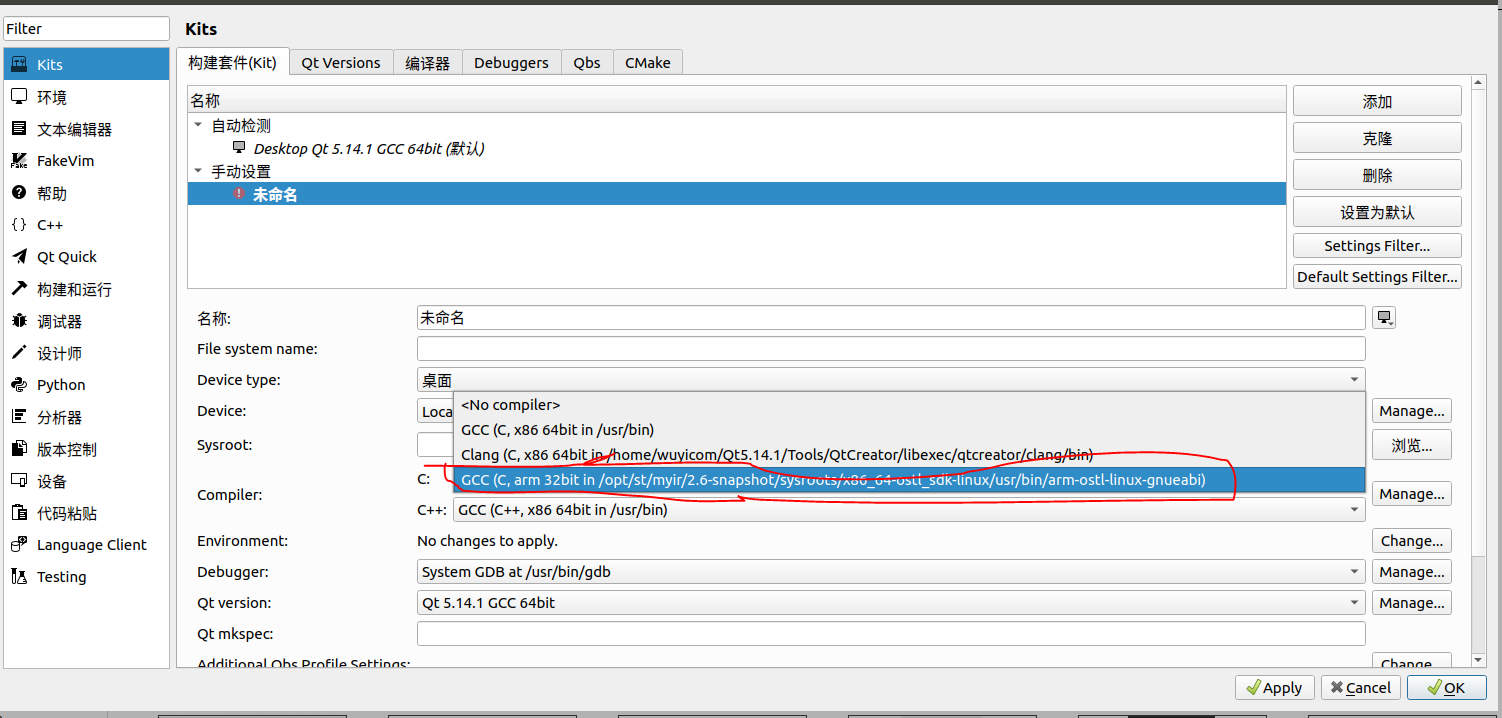This screenshot has width=1502, height=718.
Task: Click the Qt mkspec input field
Action: pyautogui.click(x=891, y=634)
